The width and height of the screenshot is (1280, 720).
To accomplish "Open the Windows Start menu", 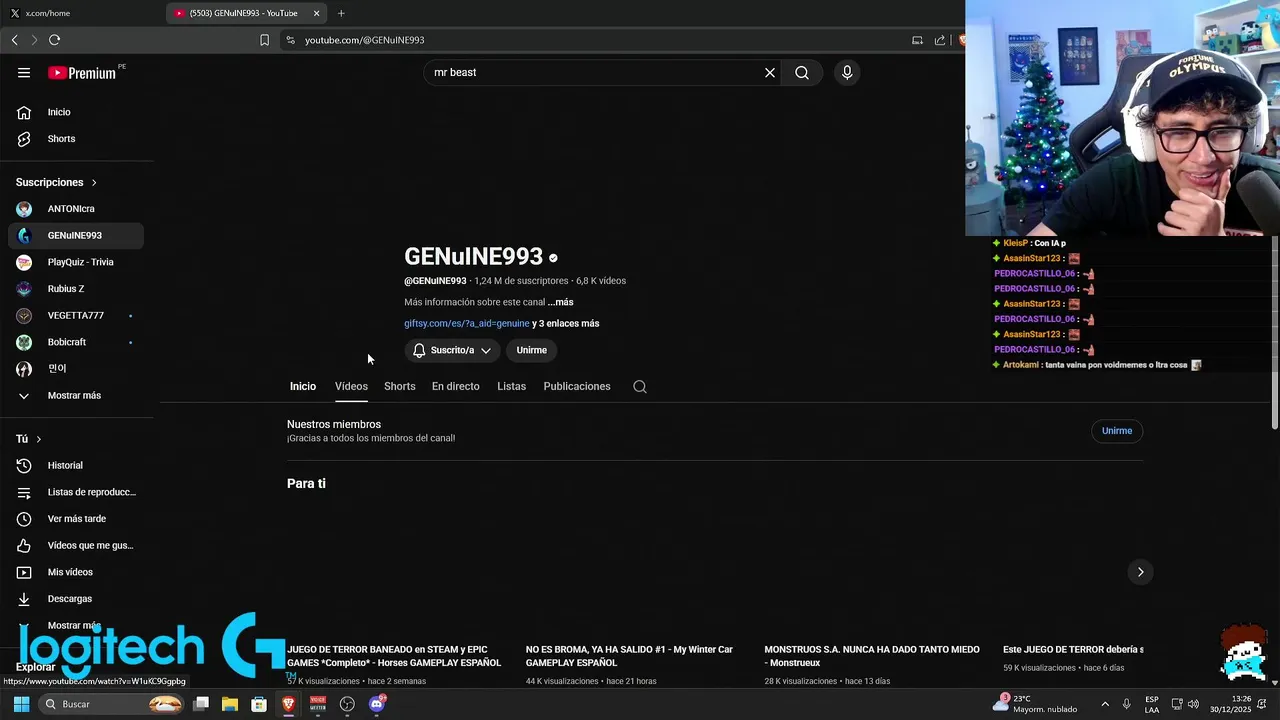I will pos(21,704).
